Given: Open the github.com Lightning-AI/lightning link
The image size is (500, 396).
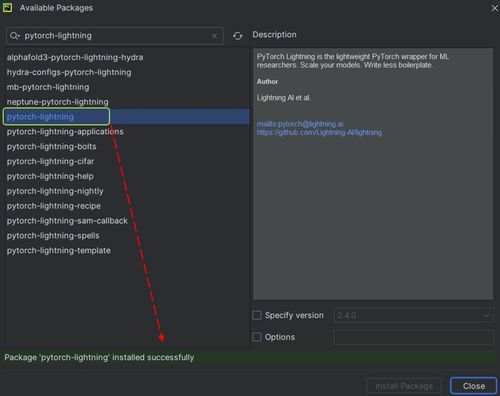Looking at the screenshot, I should (x=319, y=133).
